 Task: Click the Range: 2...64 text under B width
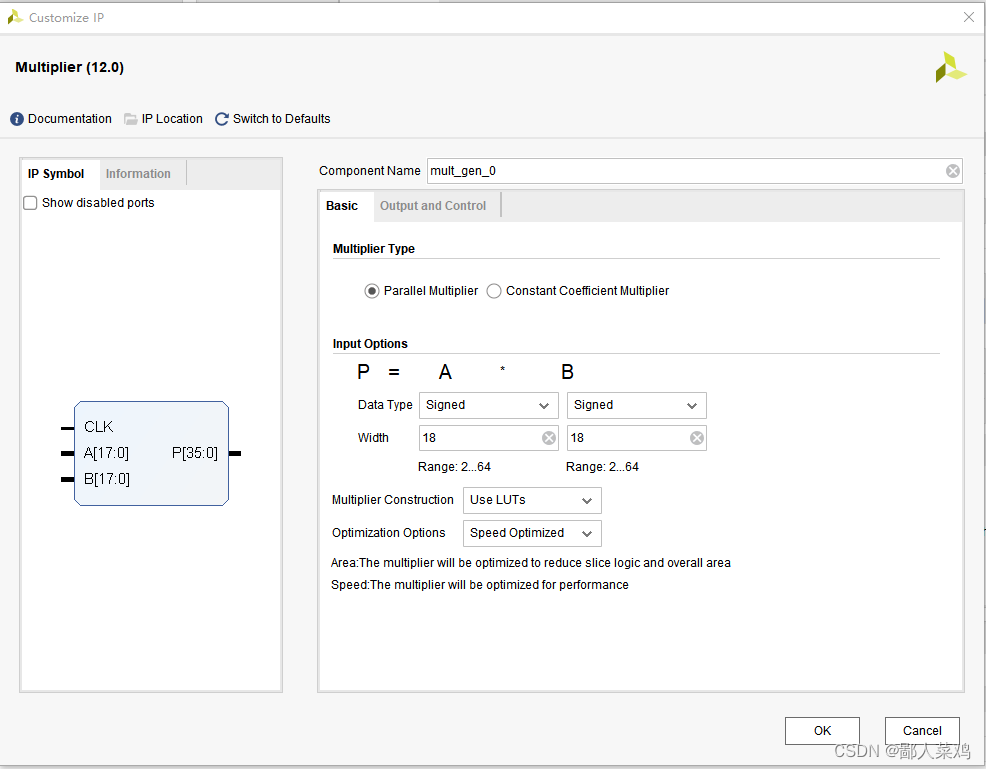(x=602, y=467)
